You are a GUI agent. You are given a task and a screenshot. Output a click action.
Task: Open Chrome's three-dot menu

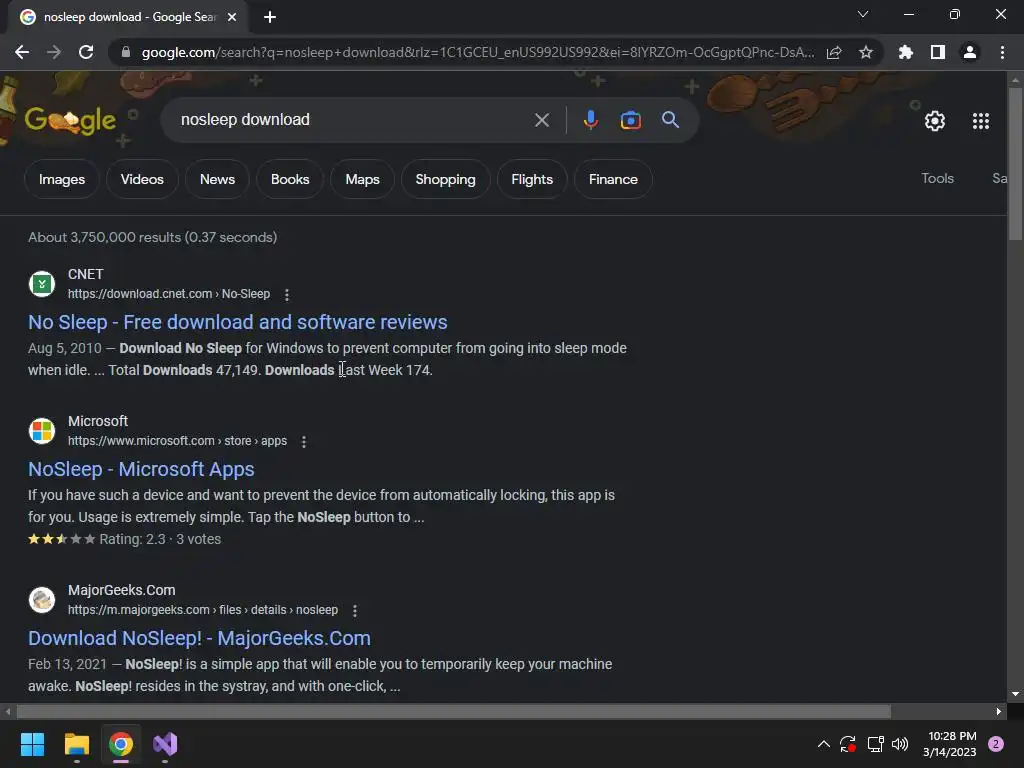1002,52
